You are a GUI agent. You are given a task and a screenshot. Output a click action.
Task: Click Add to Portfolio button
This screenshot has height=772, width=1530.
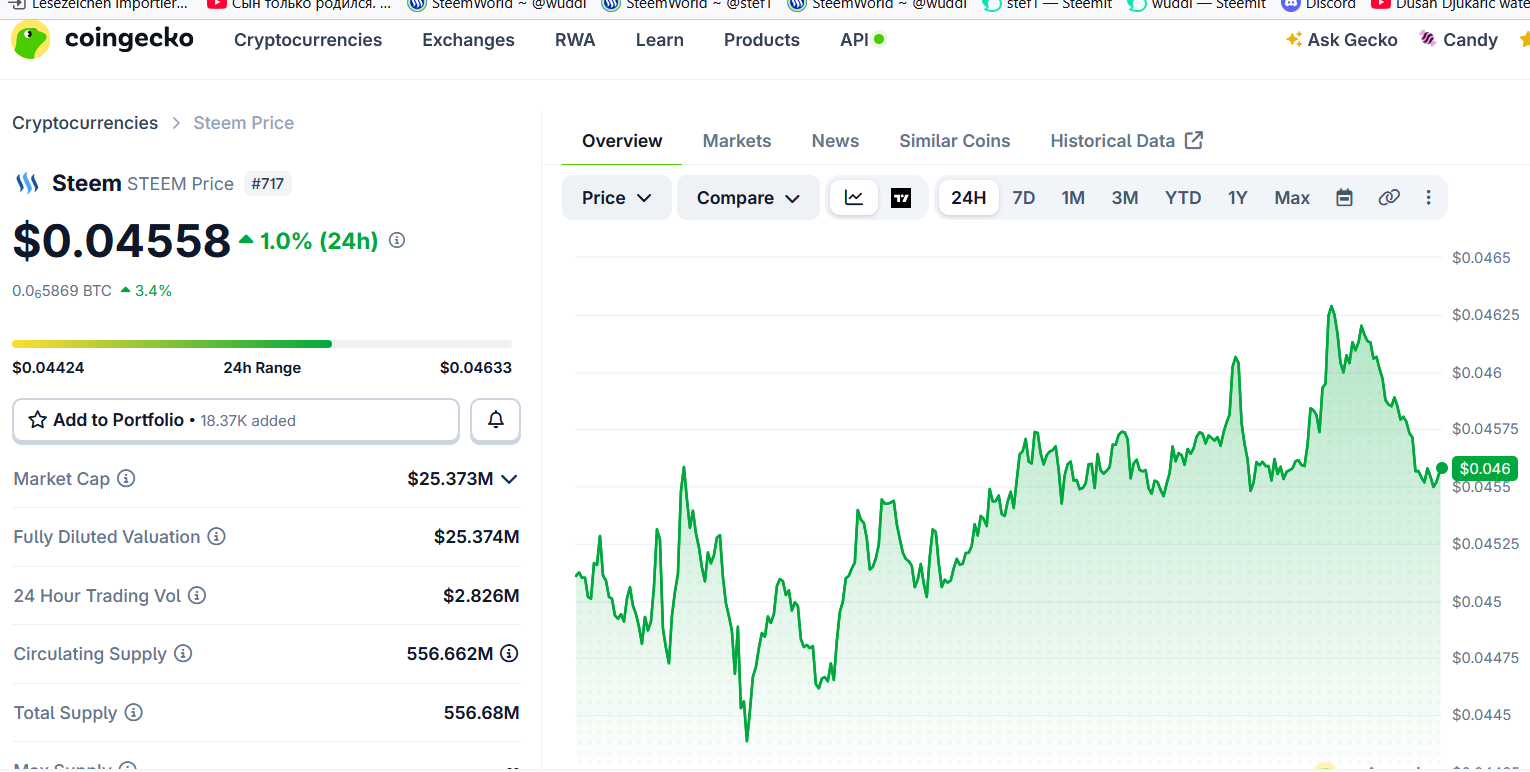click(235, 420)
